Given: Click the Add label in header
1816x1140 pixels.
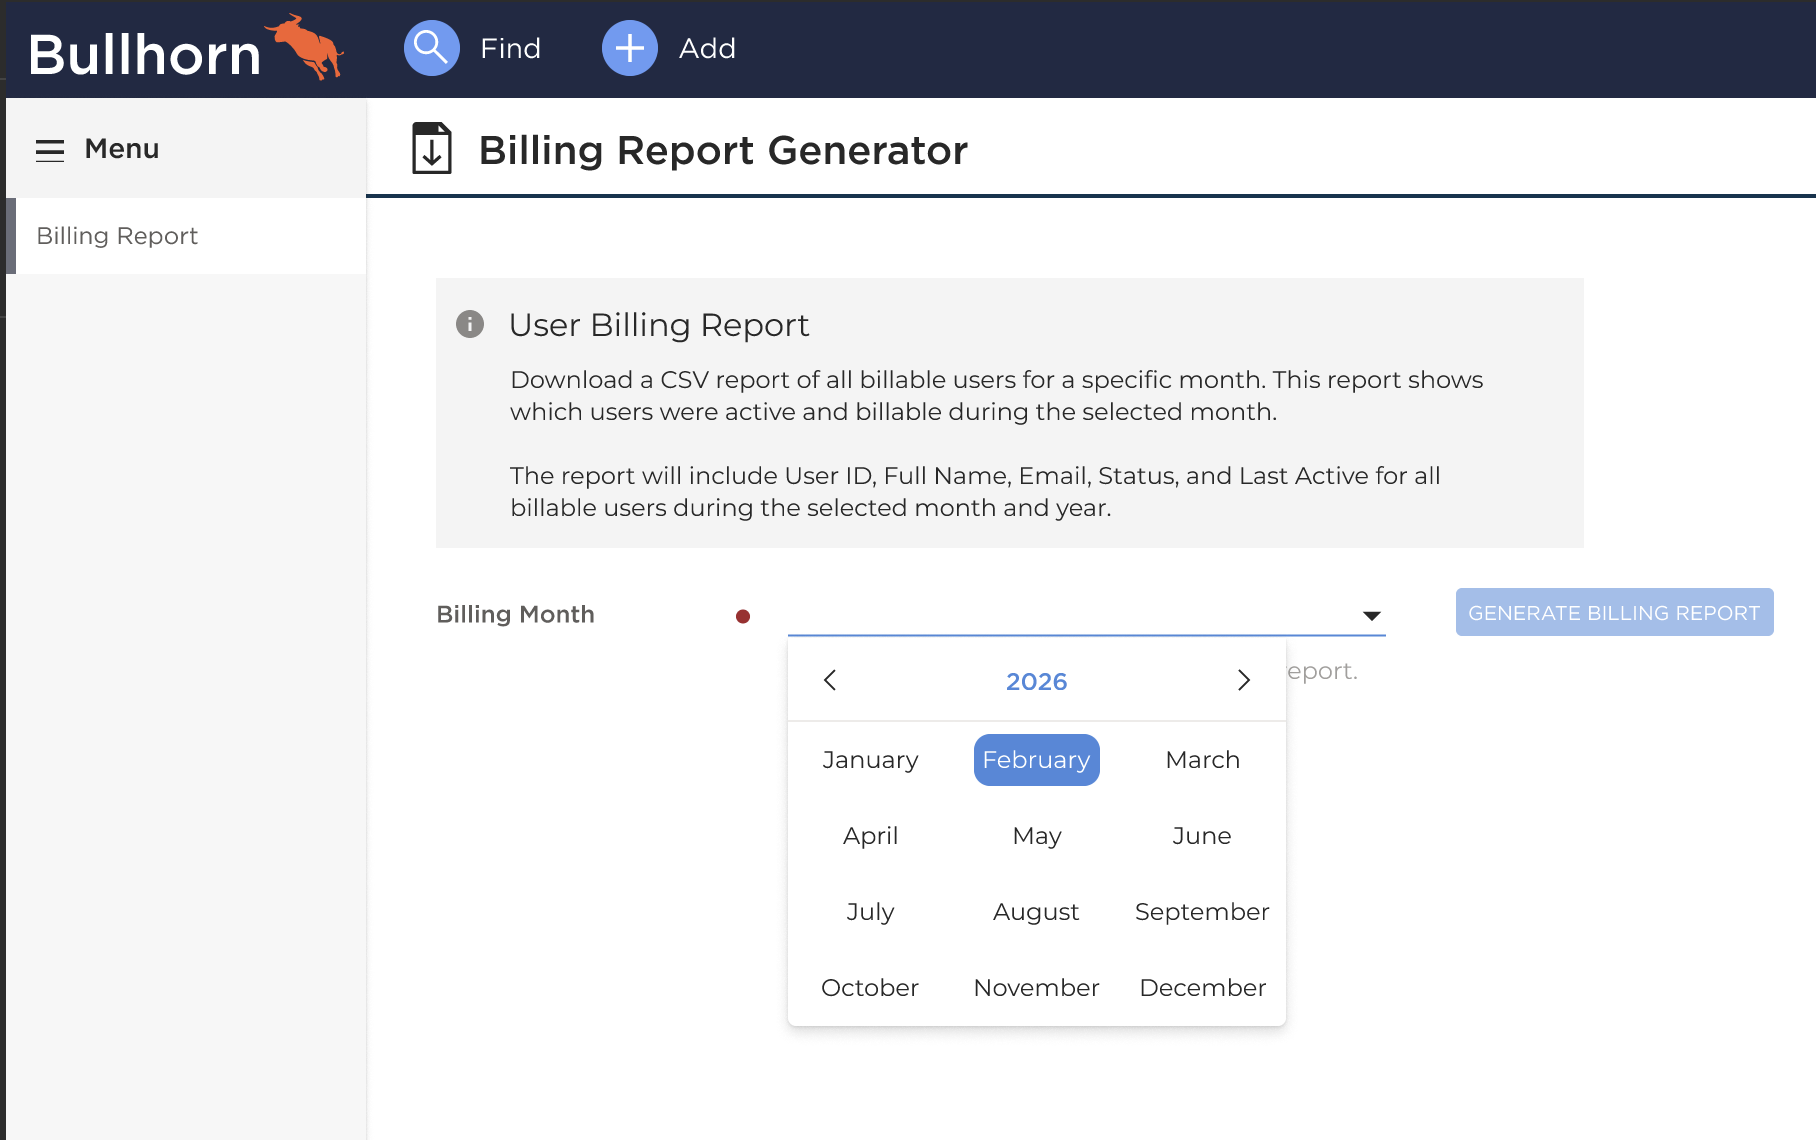Looking at the screenshot, I should tap(707, 48).
